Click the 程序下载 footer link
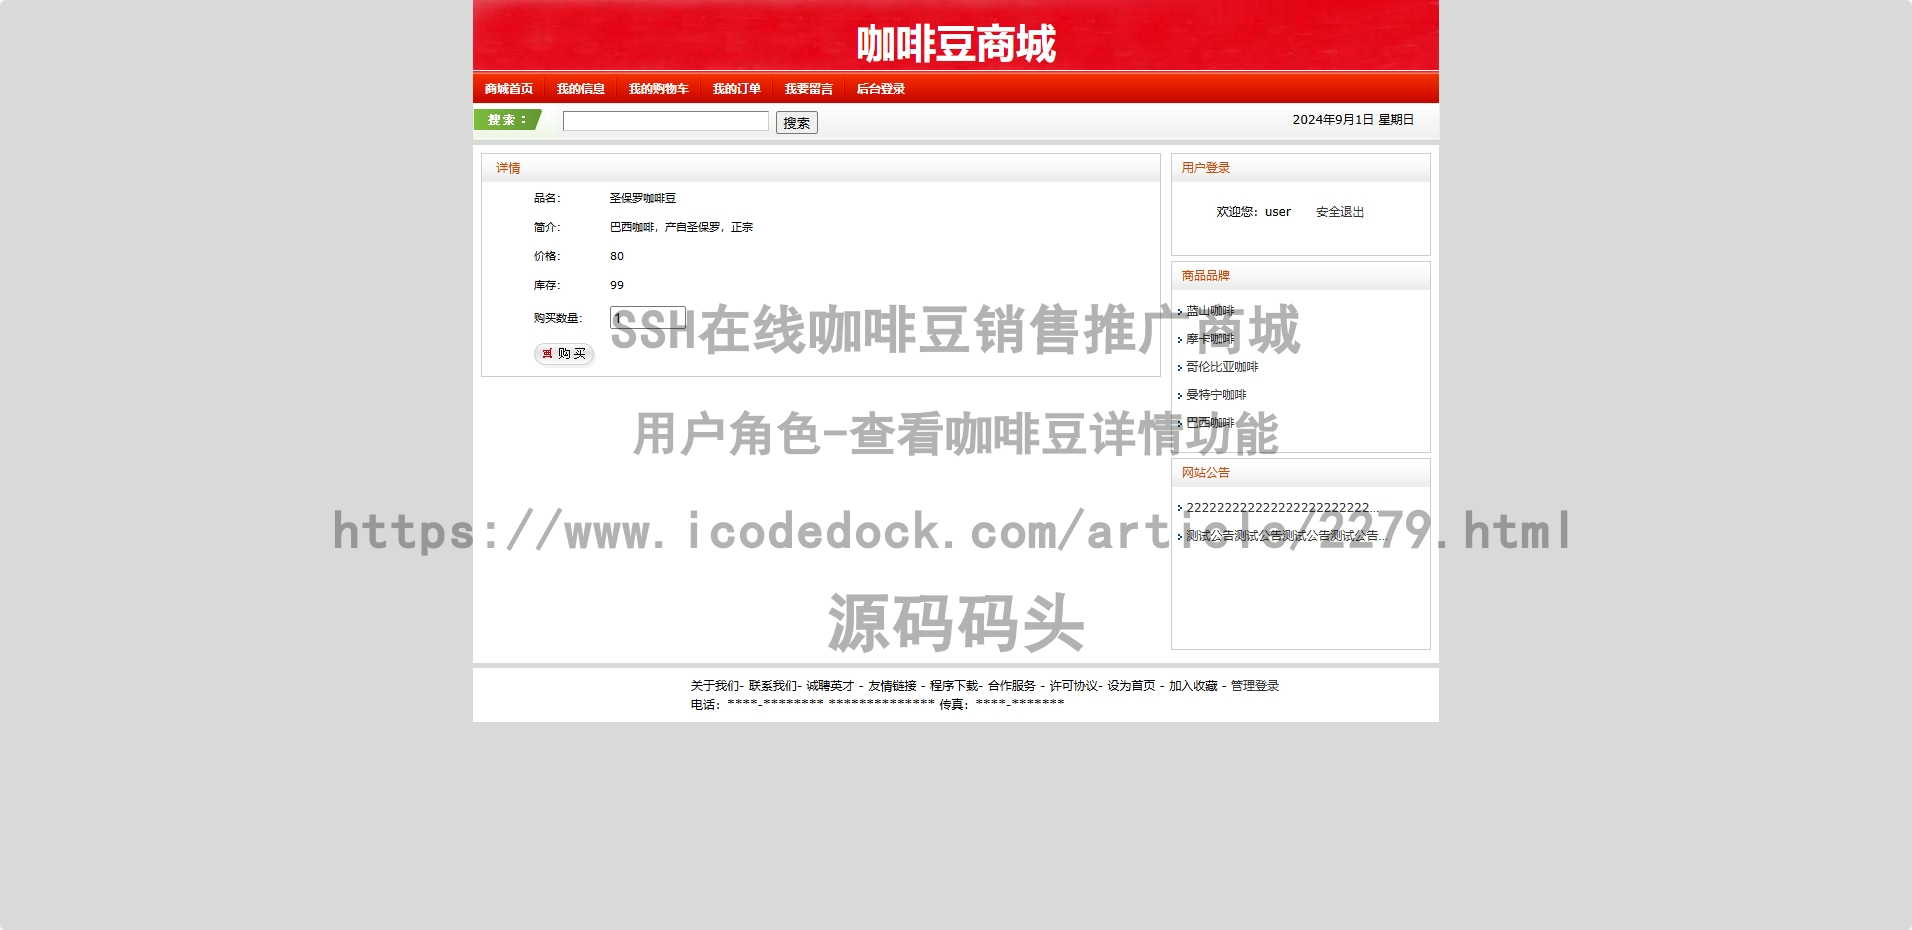This screenshot has width=1912, height=930. coord(954,686)
